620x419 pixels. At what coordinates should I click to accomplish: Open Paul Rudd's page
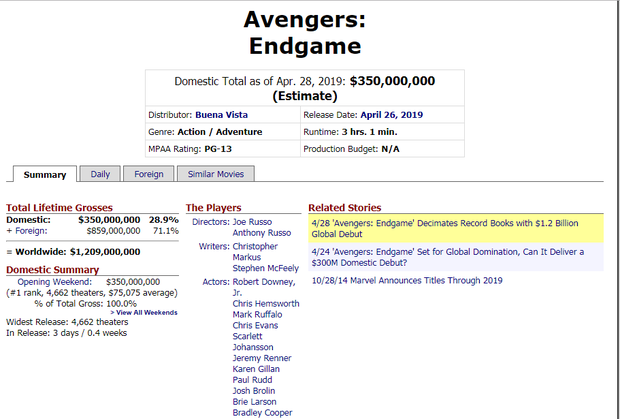(252, 380)
